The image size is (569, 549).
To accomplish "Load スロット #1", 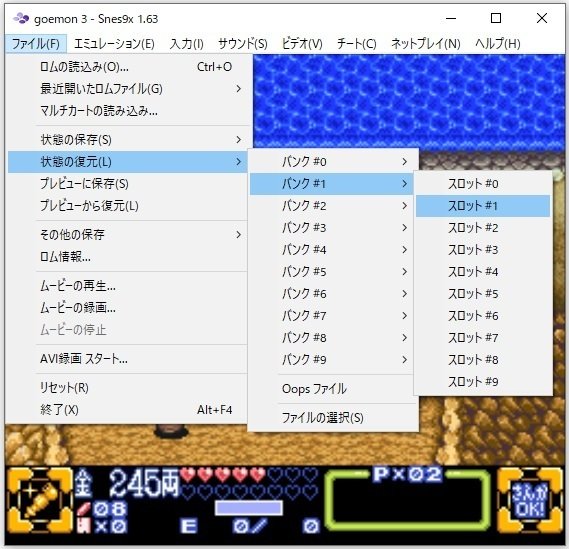I will [483, 206].
